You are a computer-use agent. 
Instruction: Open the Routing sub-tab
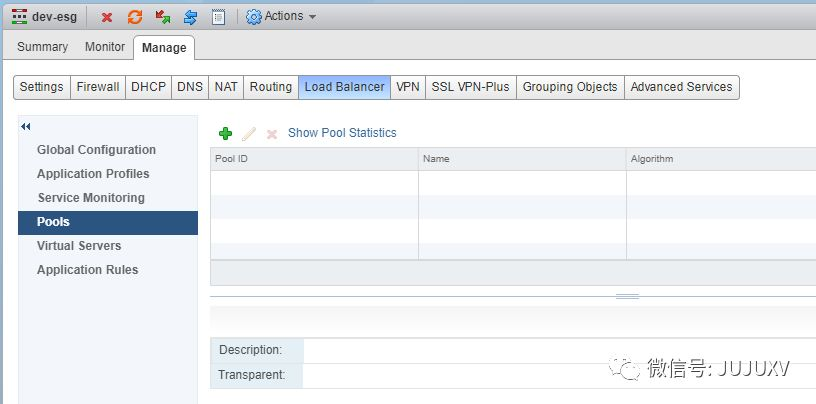pyautogui.click(x=271, y=87)
